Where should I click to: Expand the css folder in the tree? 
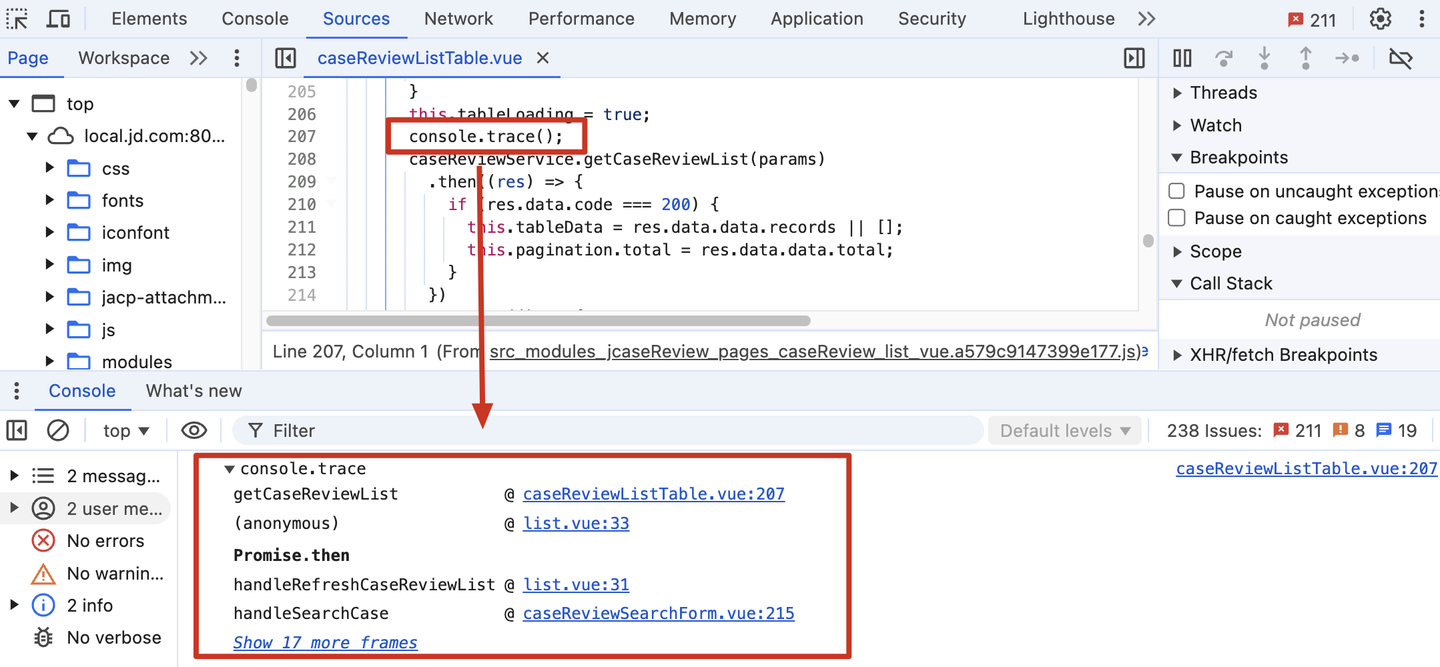[50, 168]
